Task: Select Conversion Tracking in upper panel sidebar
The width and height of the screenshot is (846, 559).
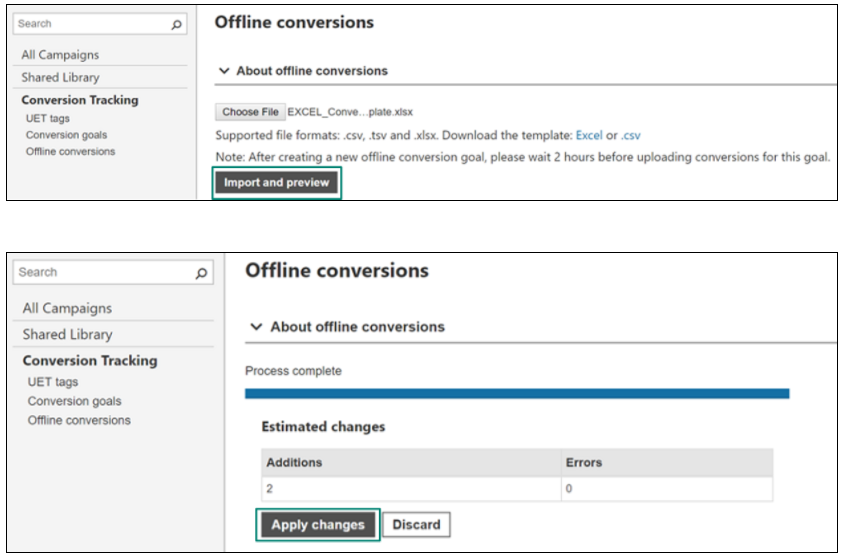Action: [80, 100]
